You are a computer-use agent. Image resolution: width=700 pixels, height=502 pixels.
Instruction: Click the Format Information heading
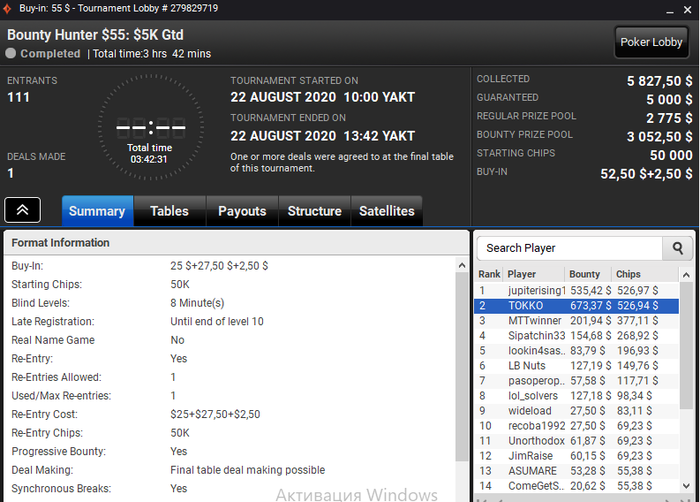point(60,243)
